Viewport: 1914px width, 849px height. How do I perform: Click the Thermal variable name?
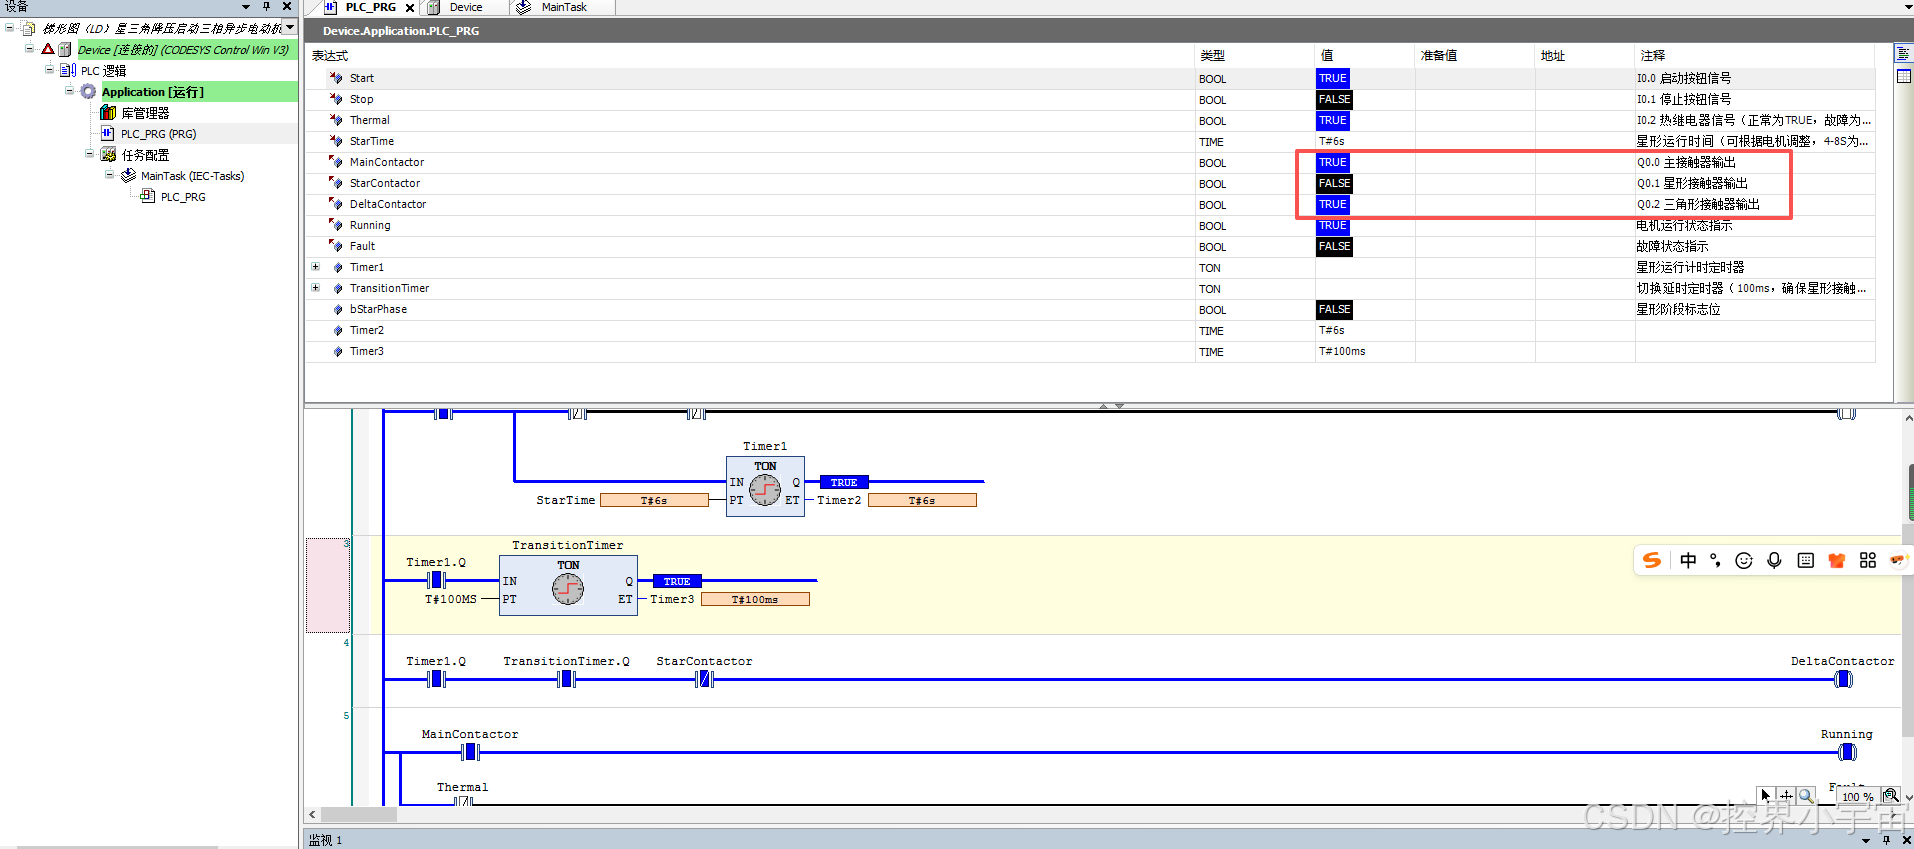[x=369, y=120]
